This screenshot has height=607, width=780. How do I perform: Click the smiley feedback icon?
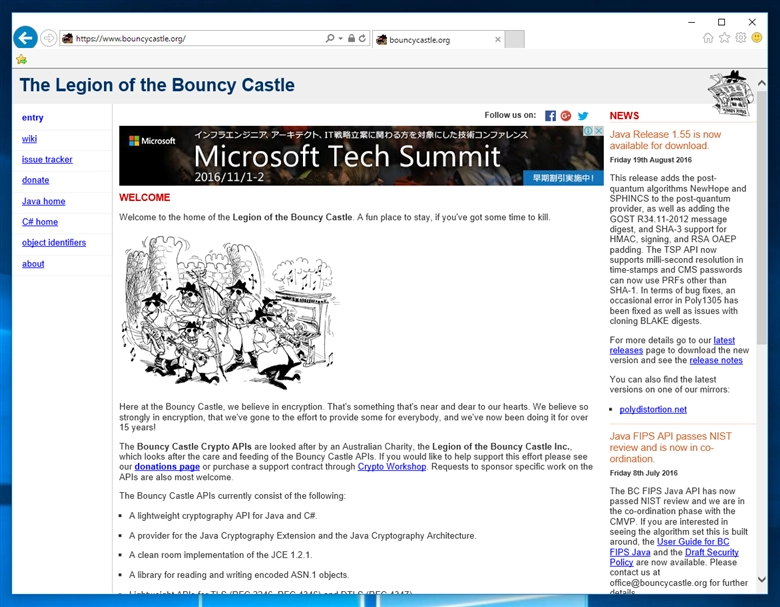(757, 38)
